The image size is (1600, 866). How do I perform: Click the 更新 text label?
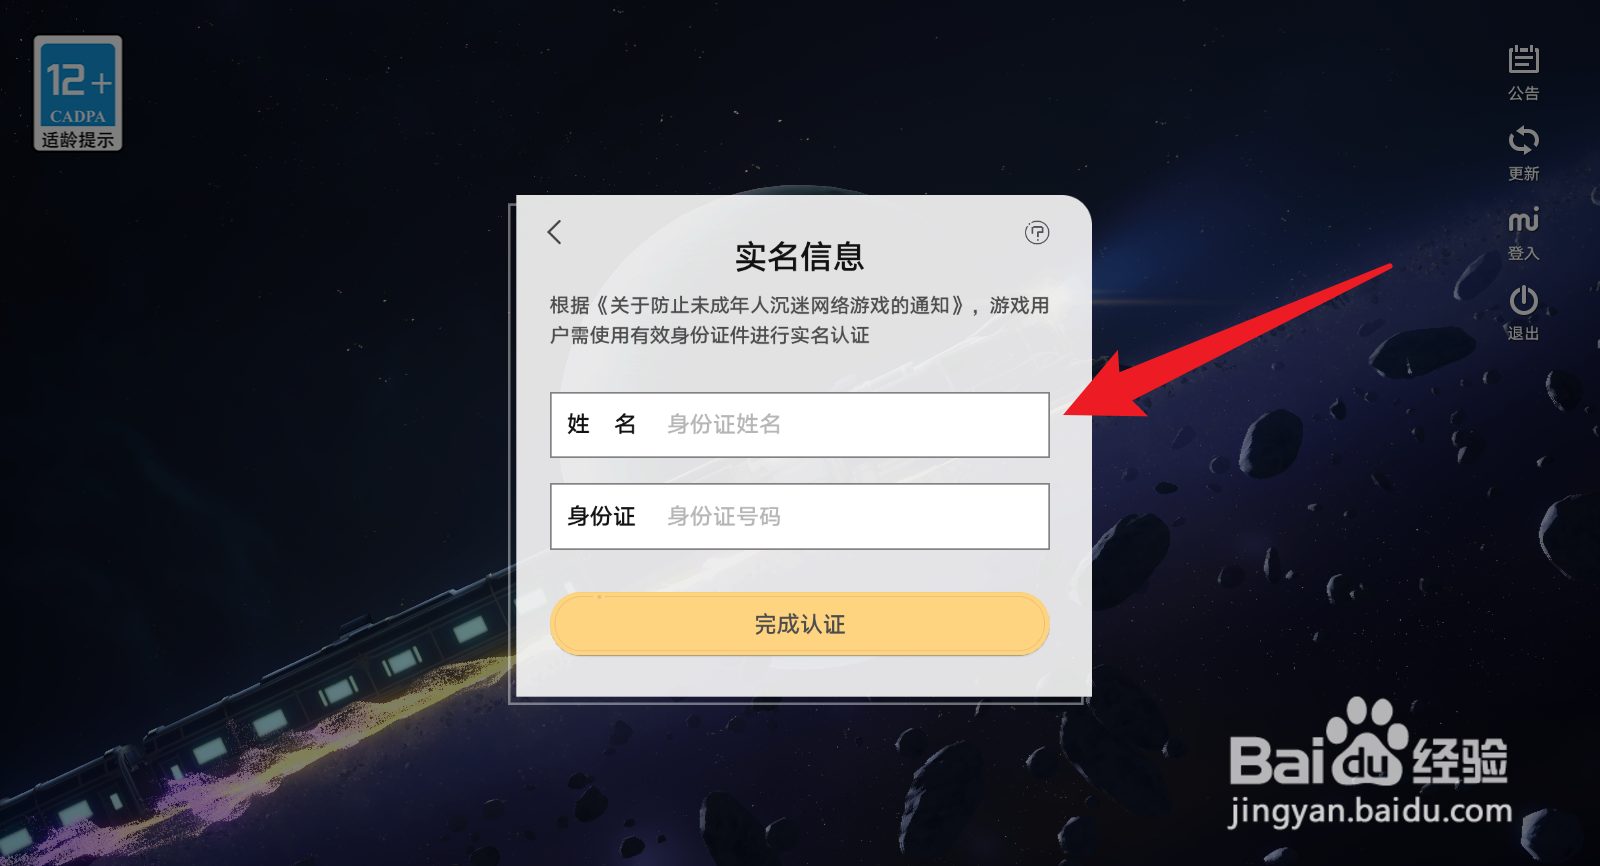(1523, 174)
